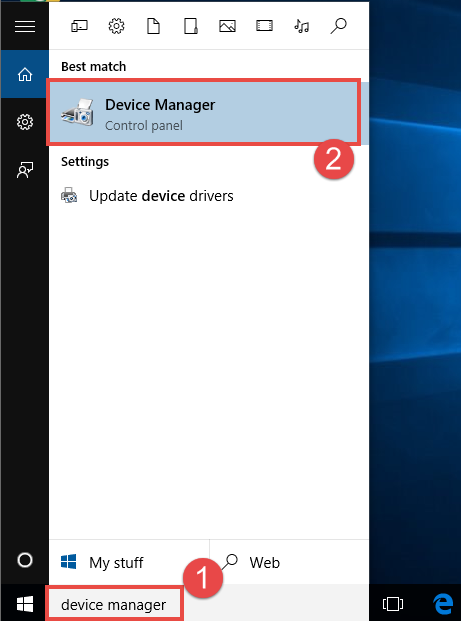Filter results by Web magnifier icon
The height and width of the screenshot is (621, 461).
(339, 26)
